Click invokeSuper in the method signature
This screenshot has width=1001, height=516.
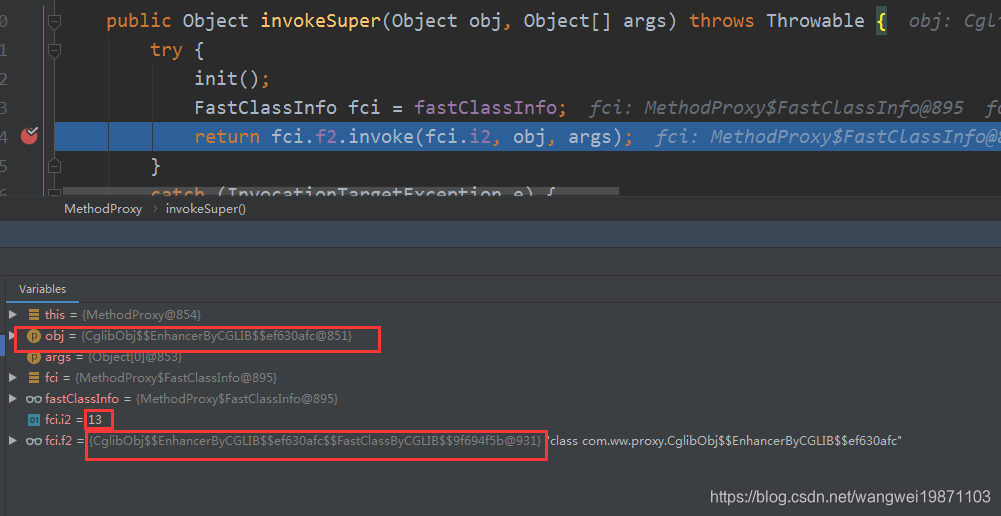point(320,21)
